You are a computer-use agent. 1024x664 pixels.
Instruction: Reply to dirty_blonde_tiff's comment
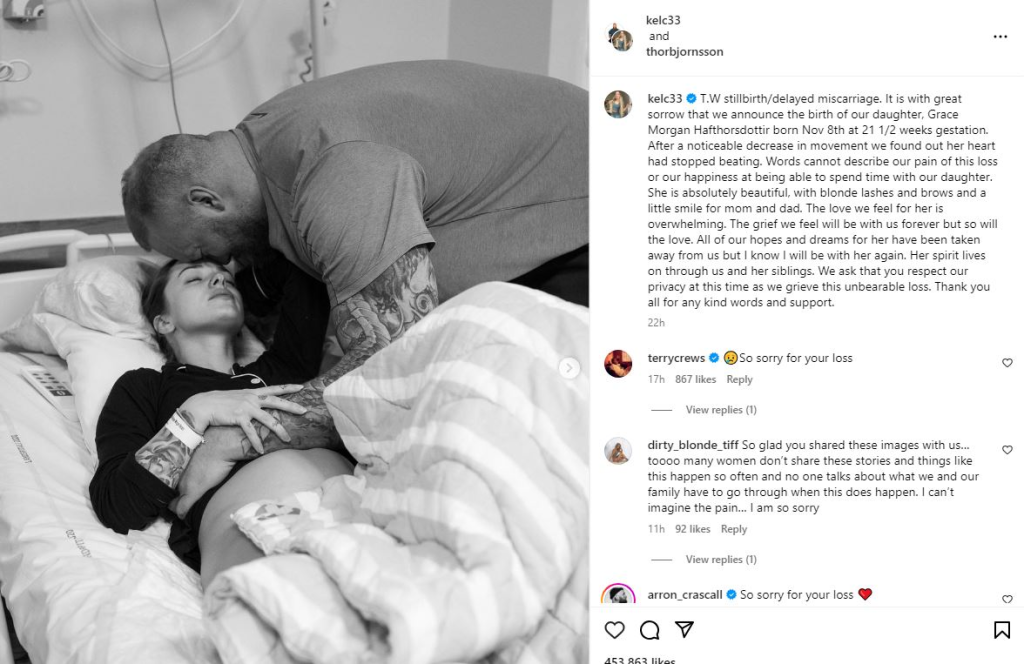click(x=733, y=529)
